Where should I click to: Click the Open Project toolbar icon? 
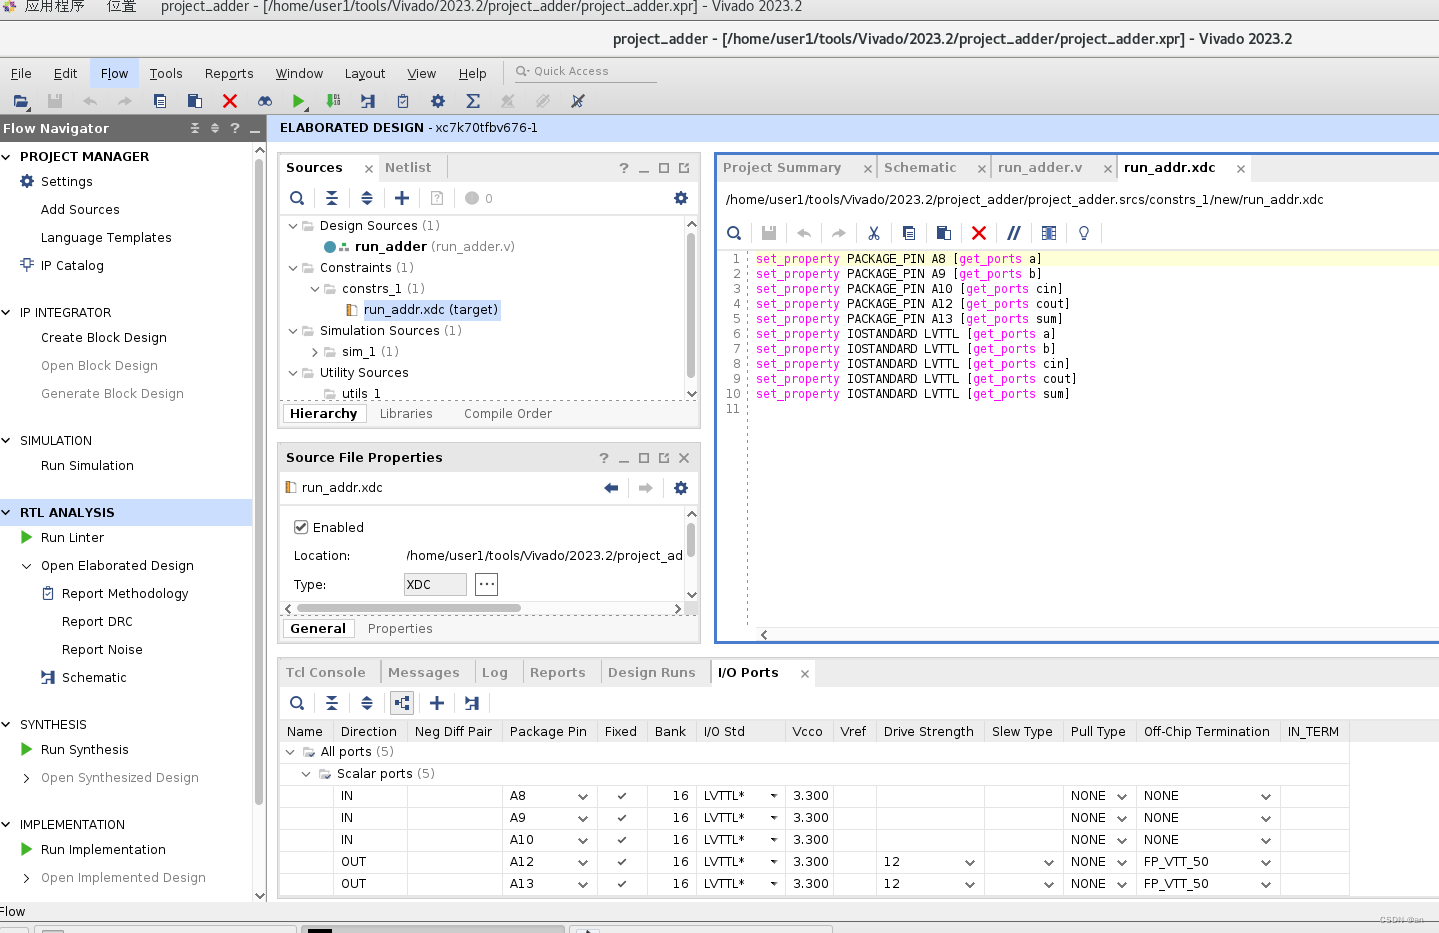[21, 101]
